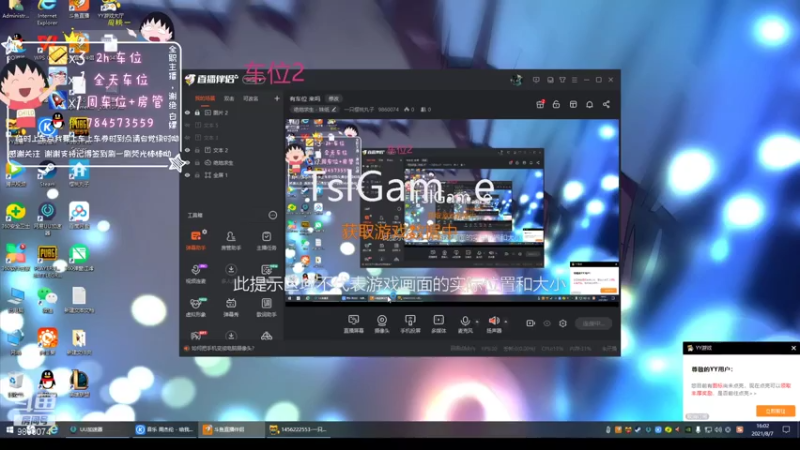Open the 虚拟形象 tool
Image resolution: width=800 pixels, height=450 pixels.
click(x=196, y=307)
